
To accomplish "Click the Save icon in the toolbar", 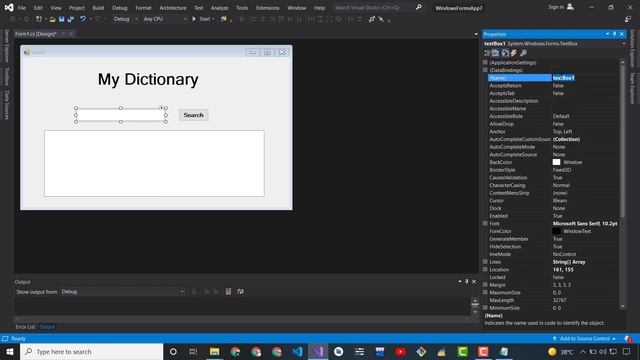I will (61, 19).
